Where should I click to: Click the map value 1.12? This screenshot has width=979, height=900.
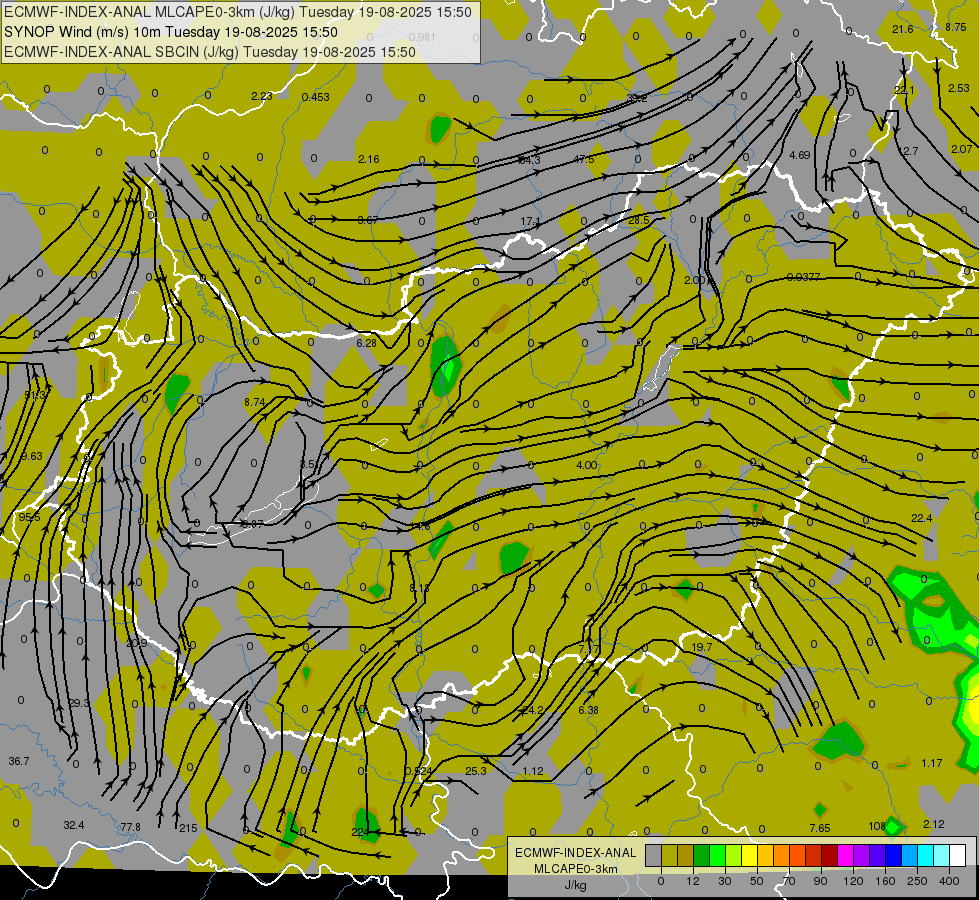click(533, 771)
